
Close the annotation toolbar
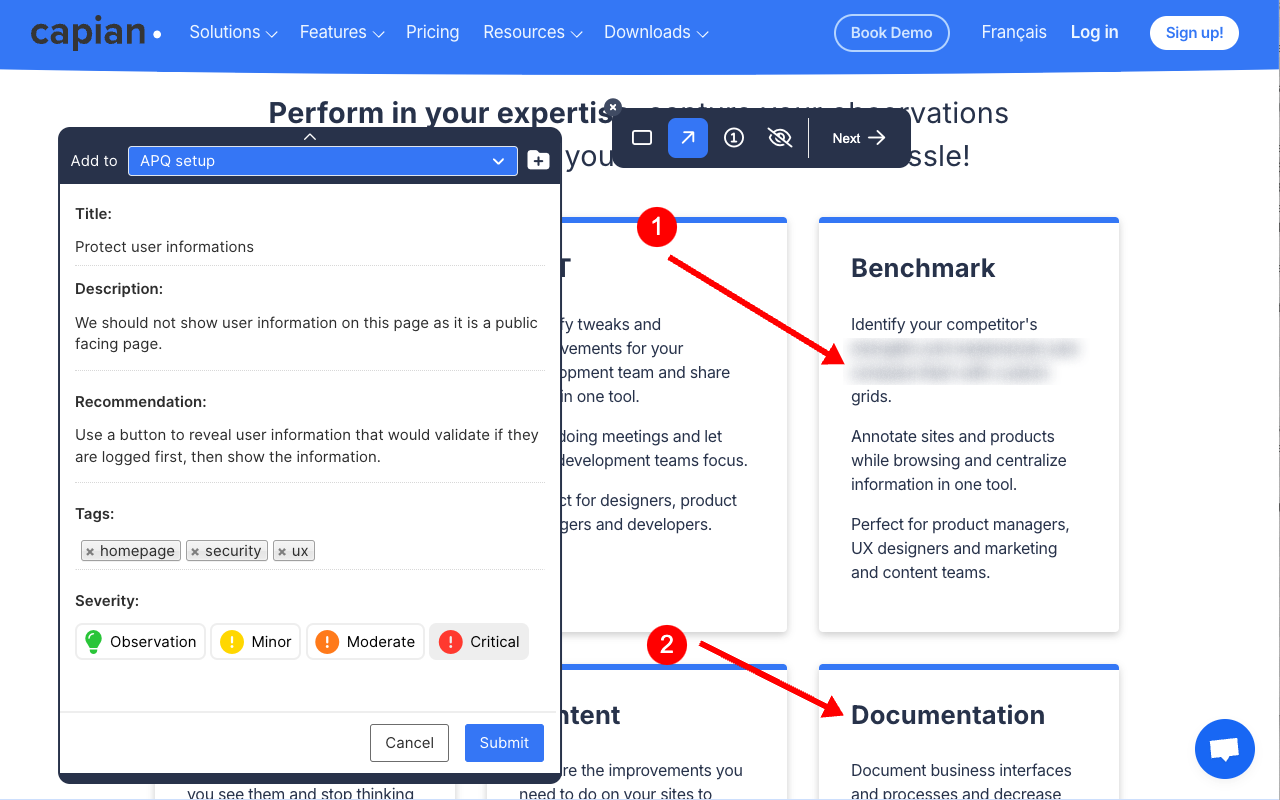613,107
